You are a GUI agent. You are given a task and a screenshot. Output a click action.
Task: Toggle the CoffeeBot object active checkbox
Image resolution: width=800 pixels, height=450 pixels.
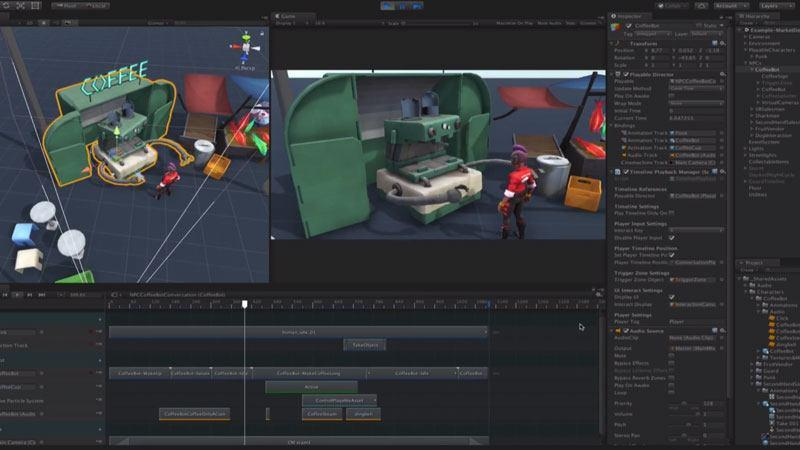[630, 26]
